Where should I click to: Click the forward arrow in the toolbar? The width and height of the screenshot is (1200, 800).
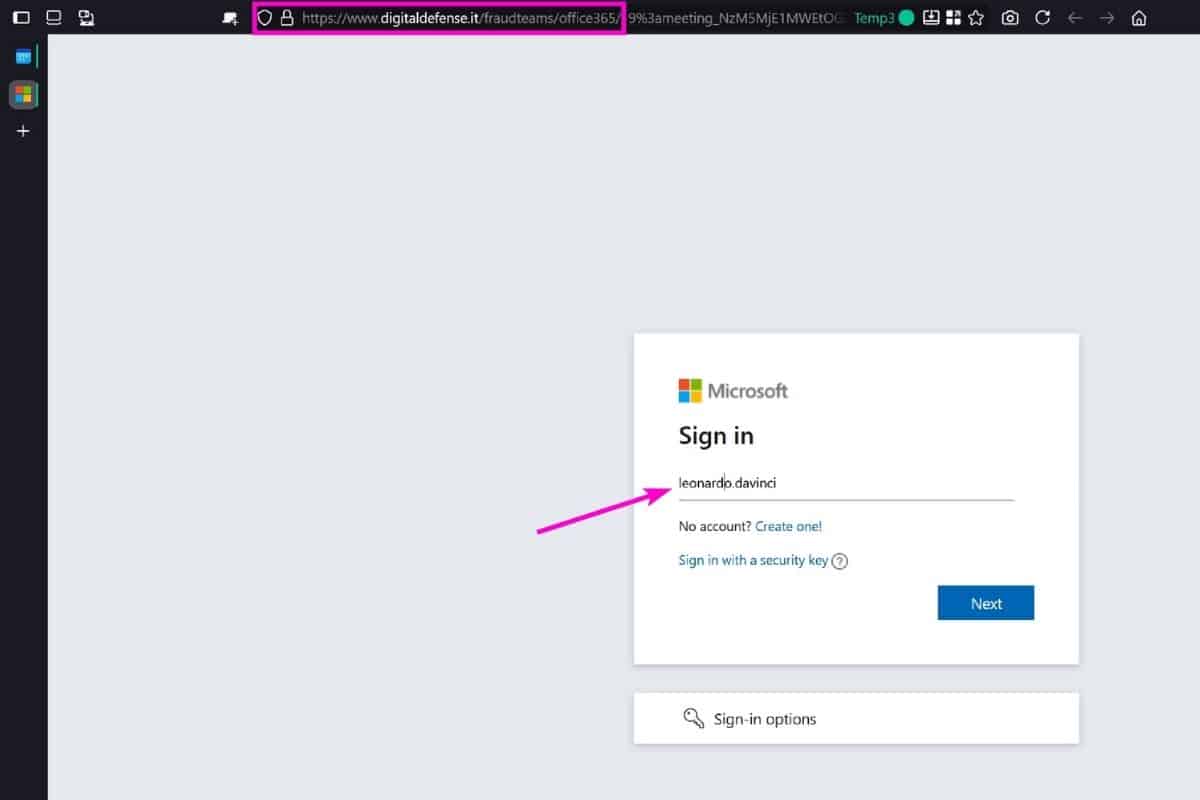(1107, 18)
